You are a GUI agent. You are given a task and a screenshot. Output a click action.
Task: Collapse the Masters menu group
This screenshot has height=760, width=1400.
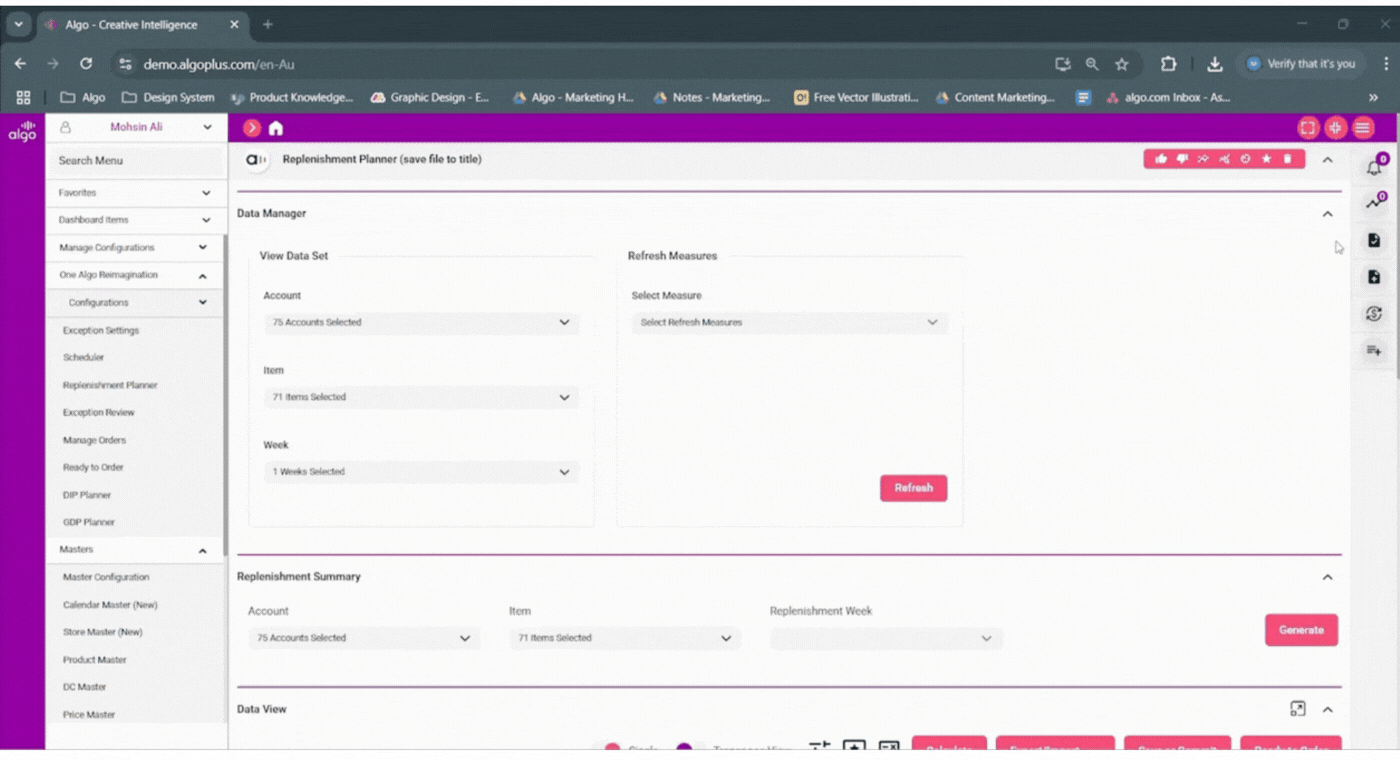135,550
